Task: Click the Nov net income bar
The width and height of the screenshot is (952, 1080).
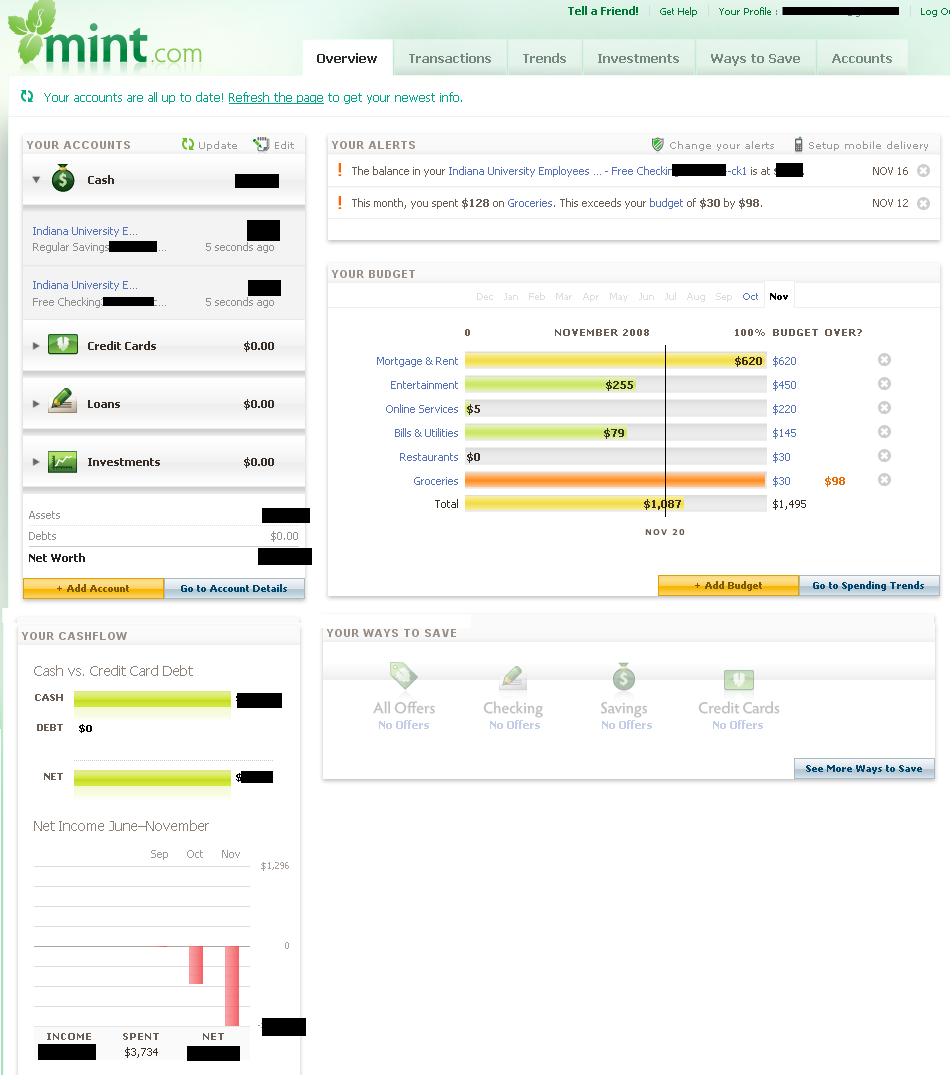Action: click(x=232, y=985)
